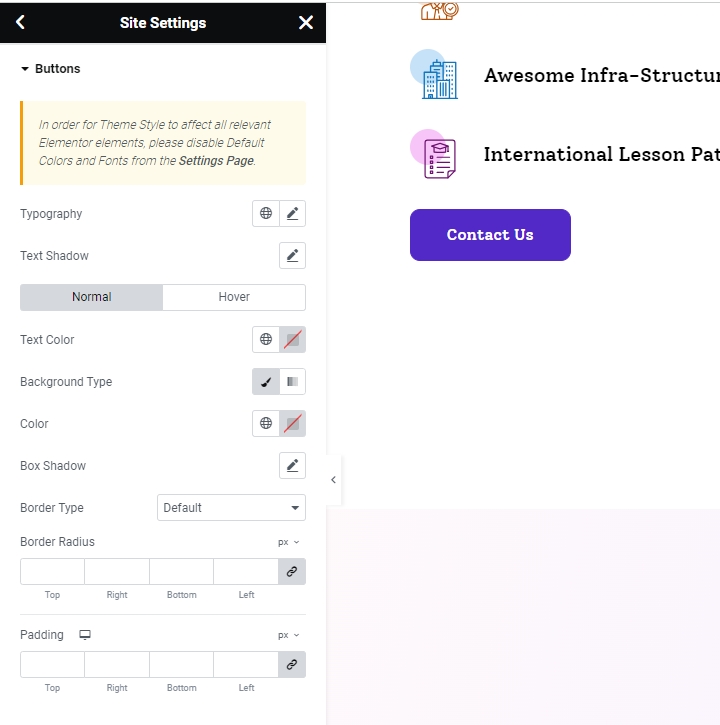The image size is (720, 725).
Task: Close the Site Settings panel
Action: point(306,22)
